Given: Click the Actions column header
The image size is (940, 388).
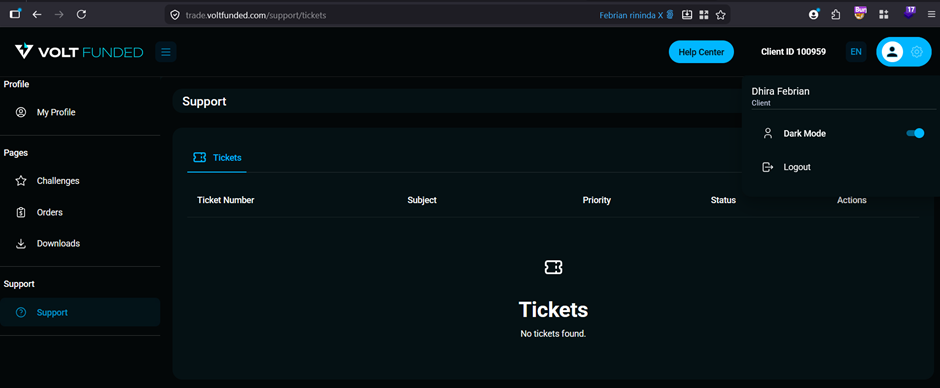Looking at the screenshot, I should coord(851,200).
